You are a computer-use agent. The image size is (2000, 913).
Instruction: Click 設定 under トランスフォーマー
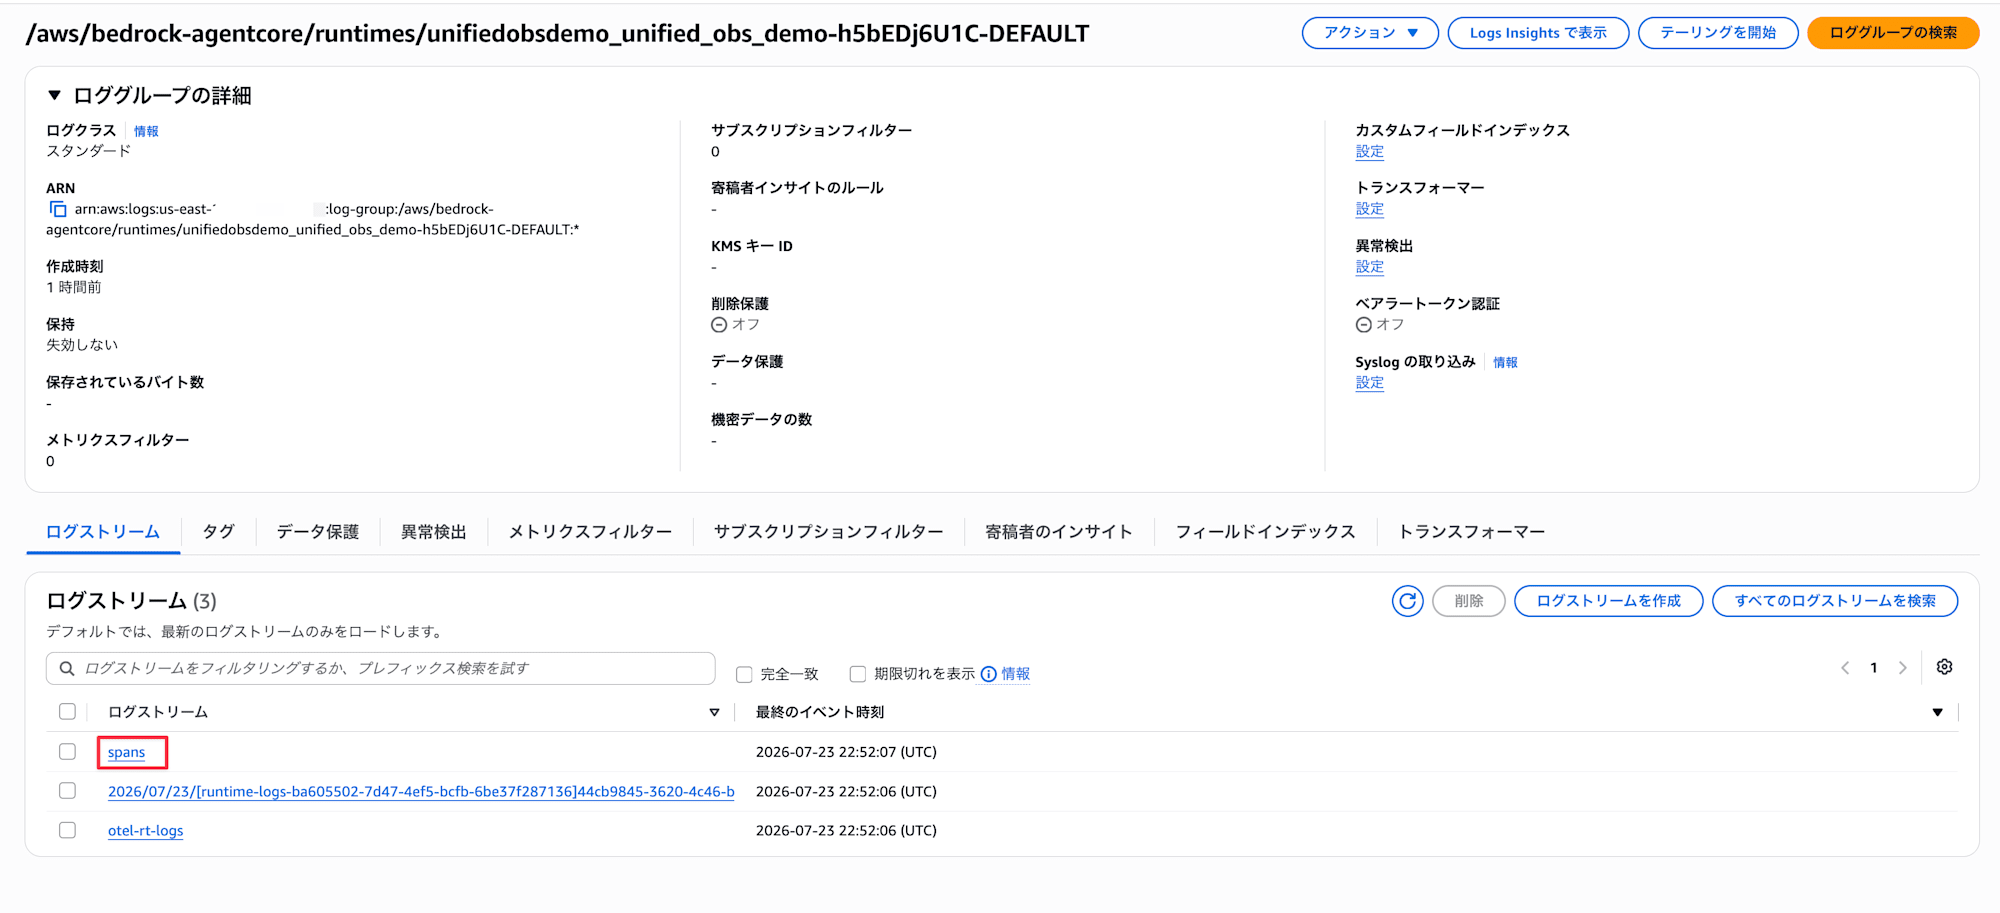tap(1370, 209)
